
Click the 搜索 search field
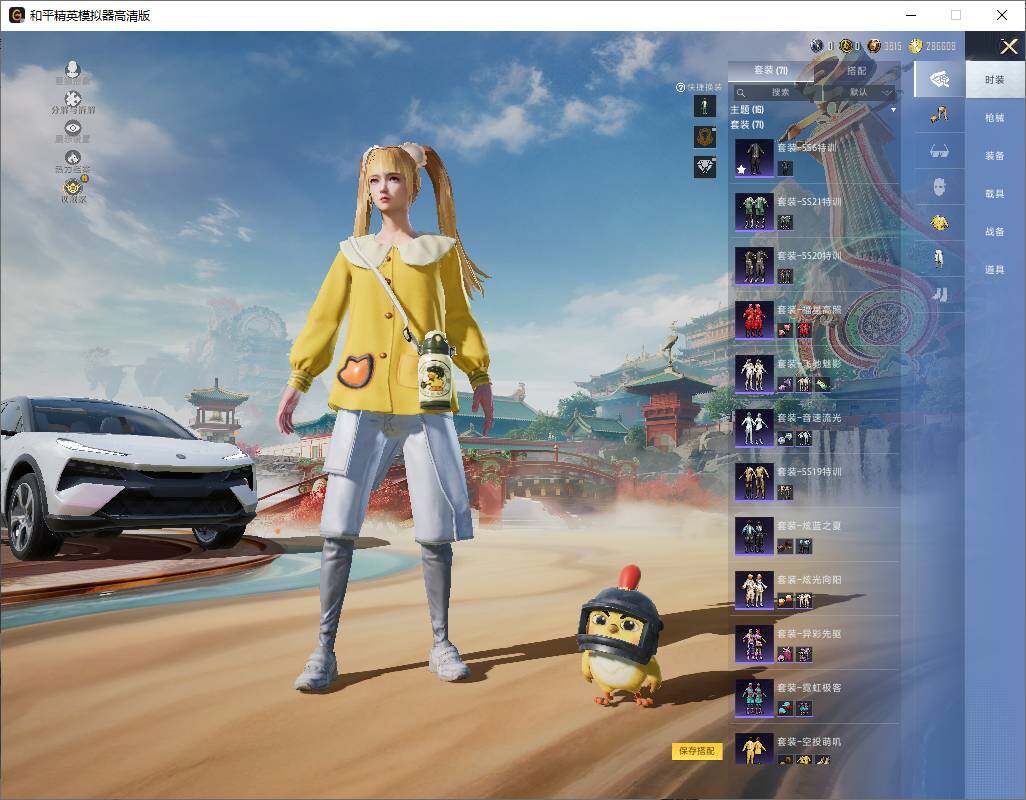point(780,92)
